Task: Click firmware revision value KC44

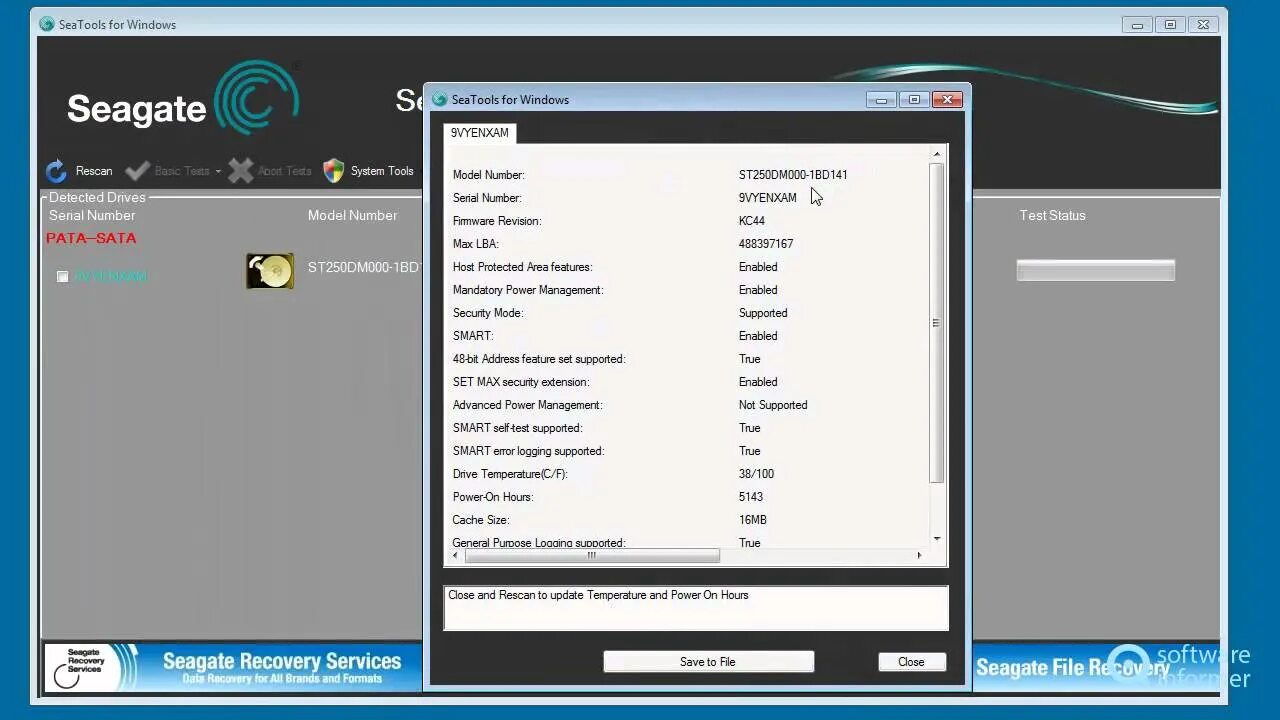Action: pyautogui.click(x=752, y=221)
